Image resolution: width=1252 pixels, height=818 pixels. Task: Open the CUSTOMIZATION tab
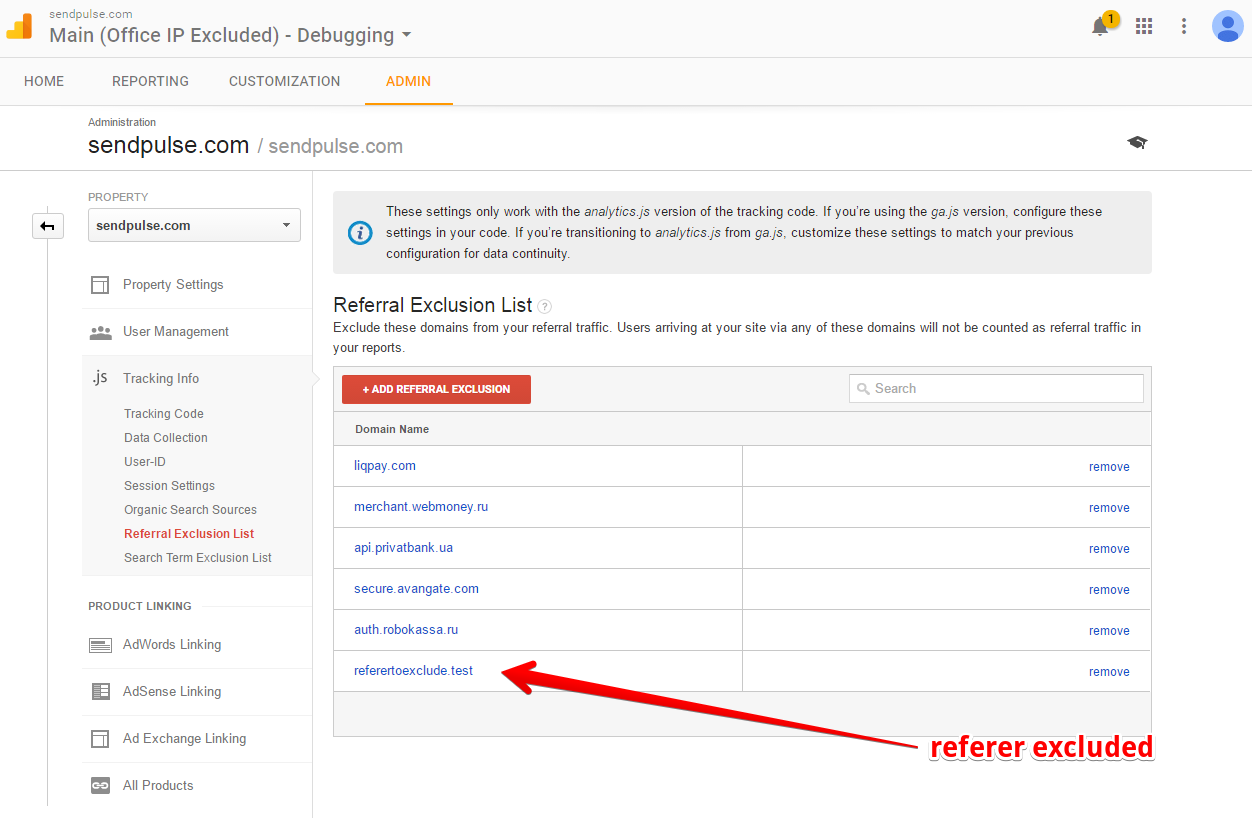coord(285,81)
